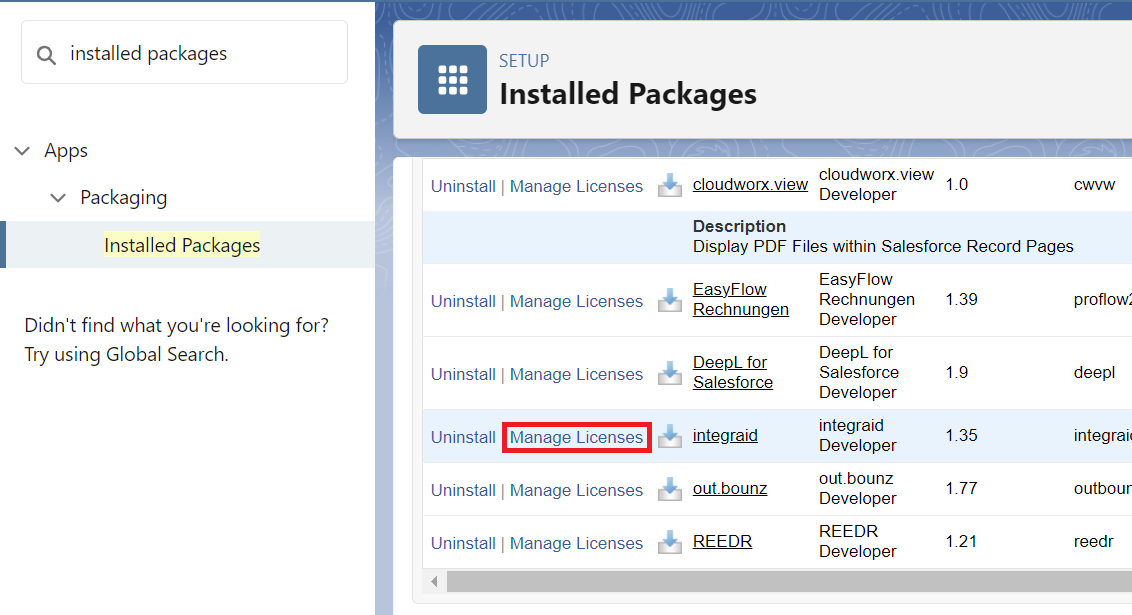This screenshot has height=615, width=1132.
Task: Click the 'deepl' namespace cell
Action: 1094,372
